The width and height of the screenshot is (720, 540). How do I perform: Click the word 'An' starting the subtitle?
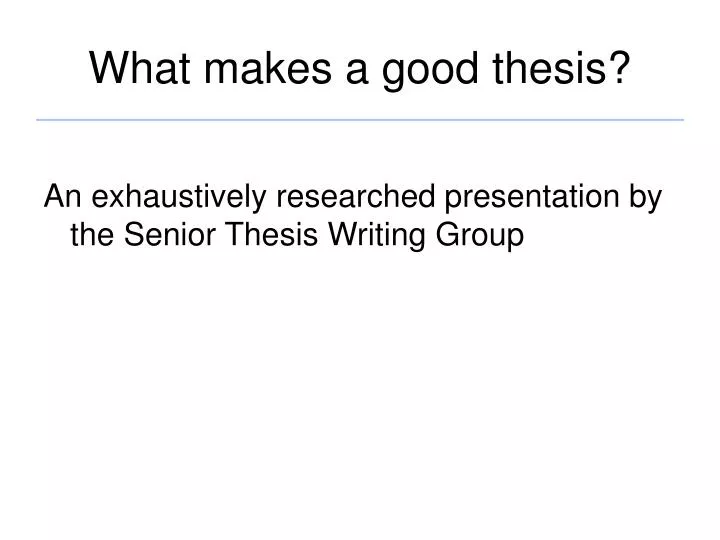pos(62,197)
